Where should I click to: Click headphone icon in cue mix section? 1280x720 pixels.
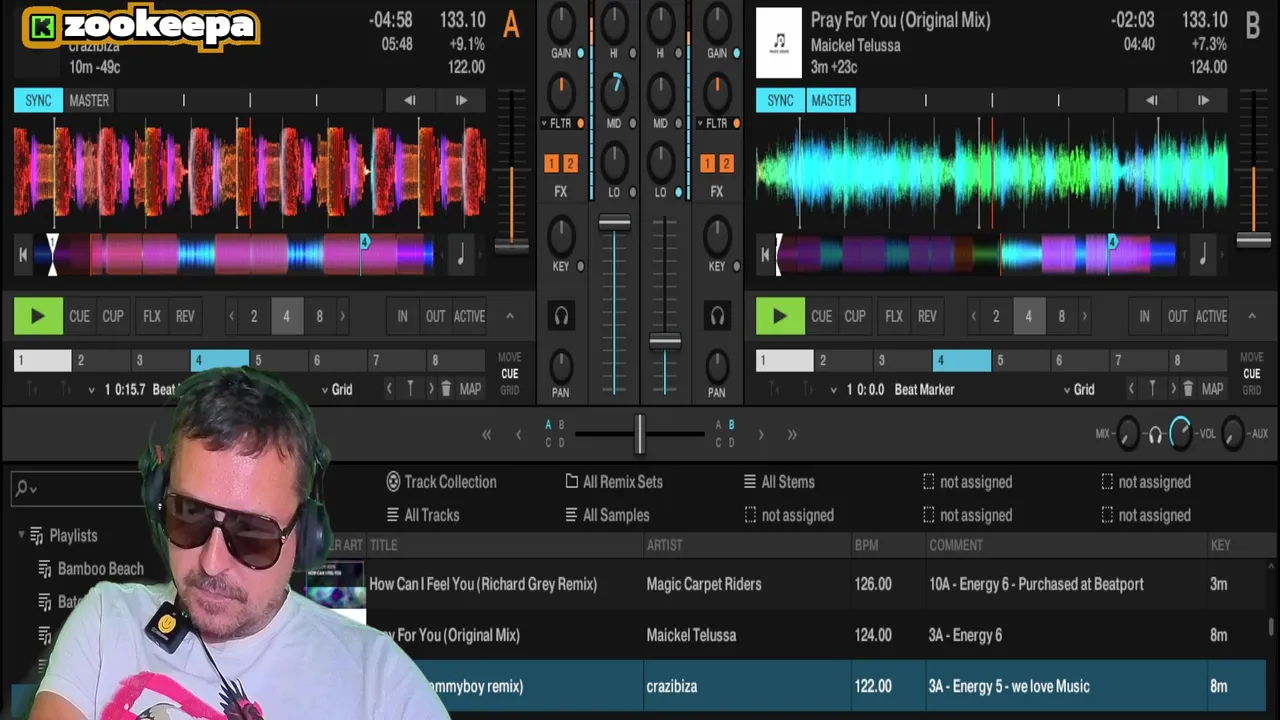pyautogui.click(x=1155, y=434)
